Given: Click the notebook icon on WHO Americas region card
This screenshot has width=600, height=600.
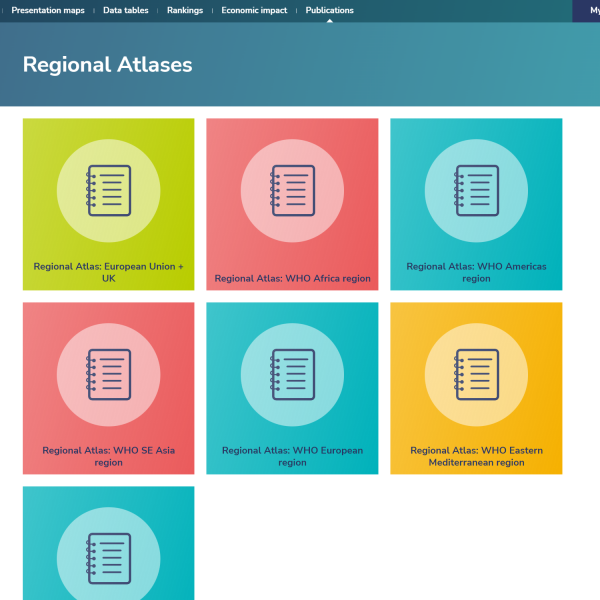Looking at the screenshot, I should tap(476, 191).
